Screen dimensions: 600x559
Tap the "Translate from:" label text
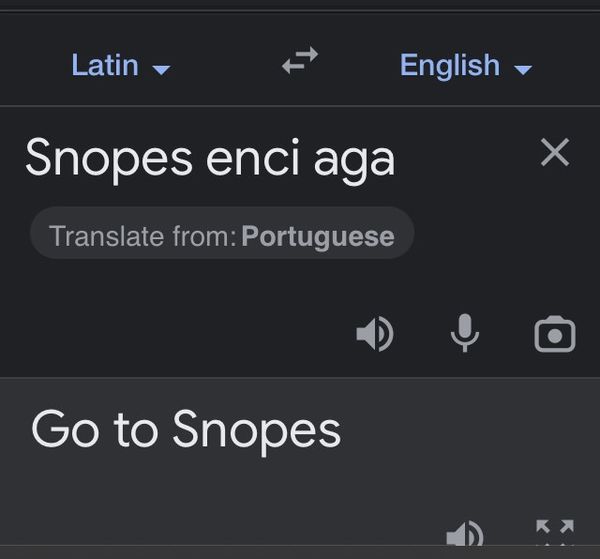pos(143,236)
